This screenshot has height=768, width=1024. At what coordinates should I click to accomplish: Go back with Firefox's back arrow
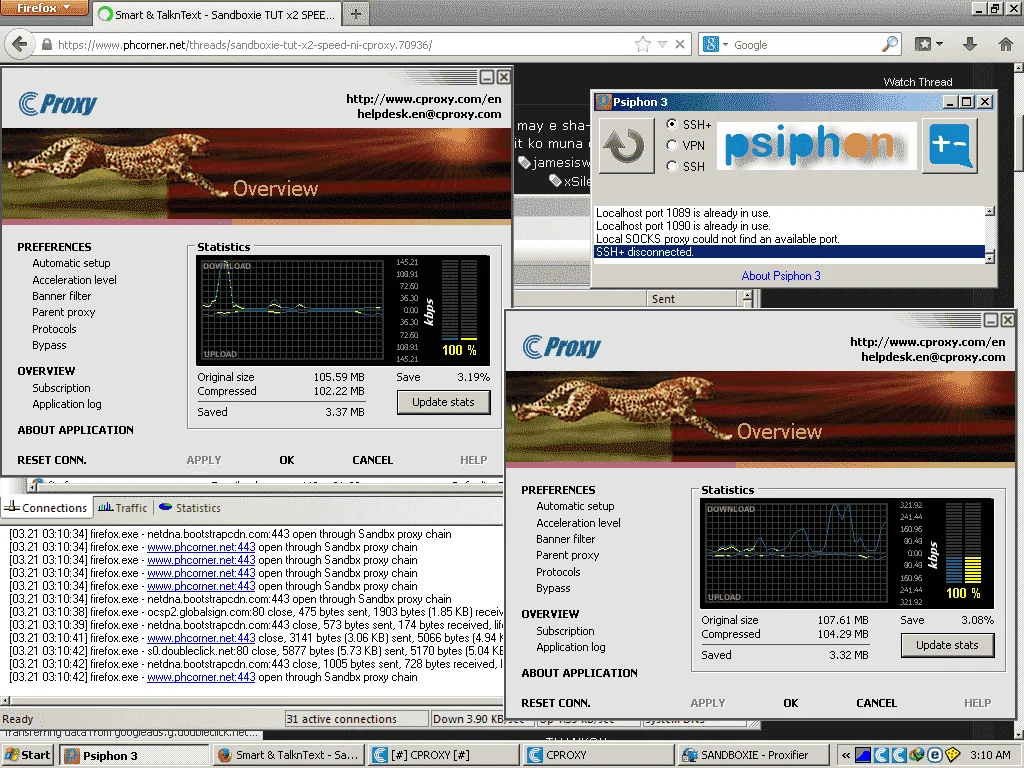(20, 44)
